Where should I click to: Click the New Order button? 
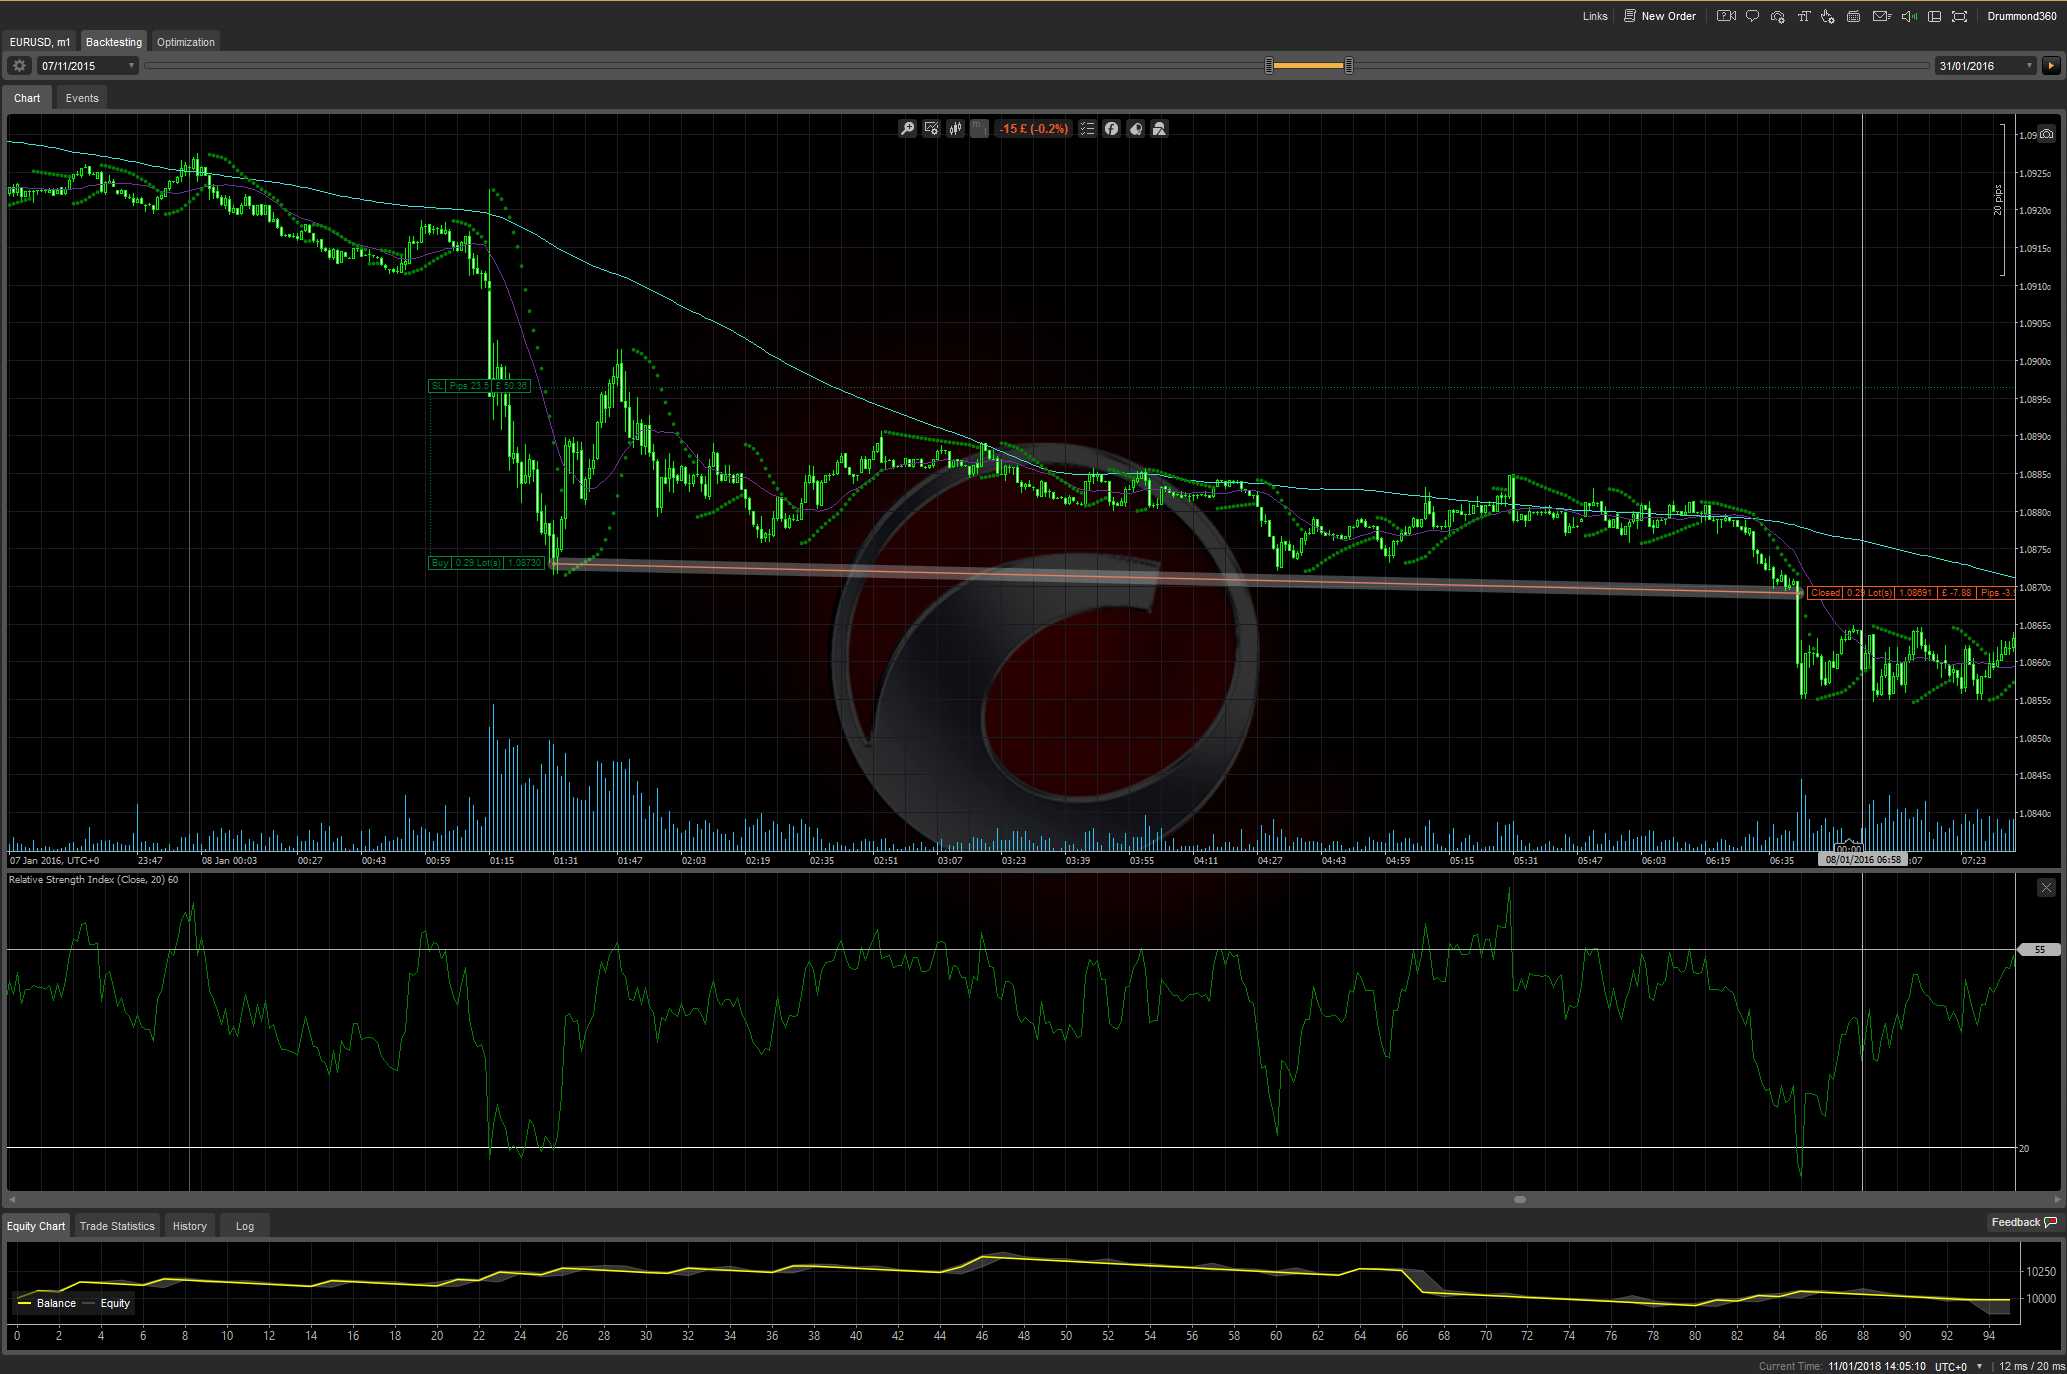(x=1660, y=16)
